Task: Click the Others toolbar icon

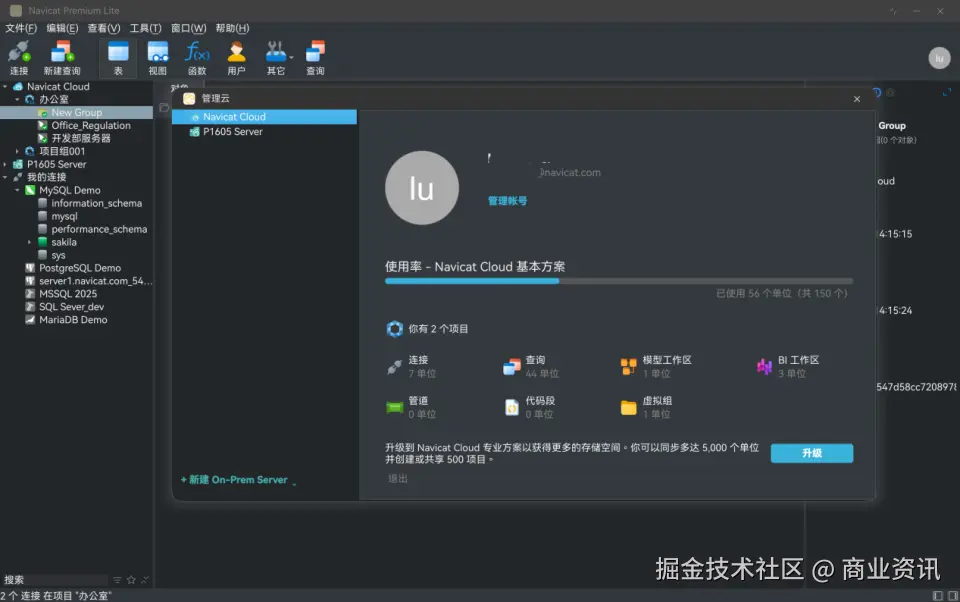Action: click(277, 58)
